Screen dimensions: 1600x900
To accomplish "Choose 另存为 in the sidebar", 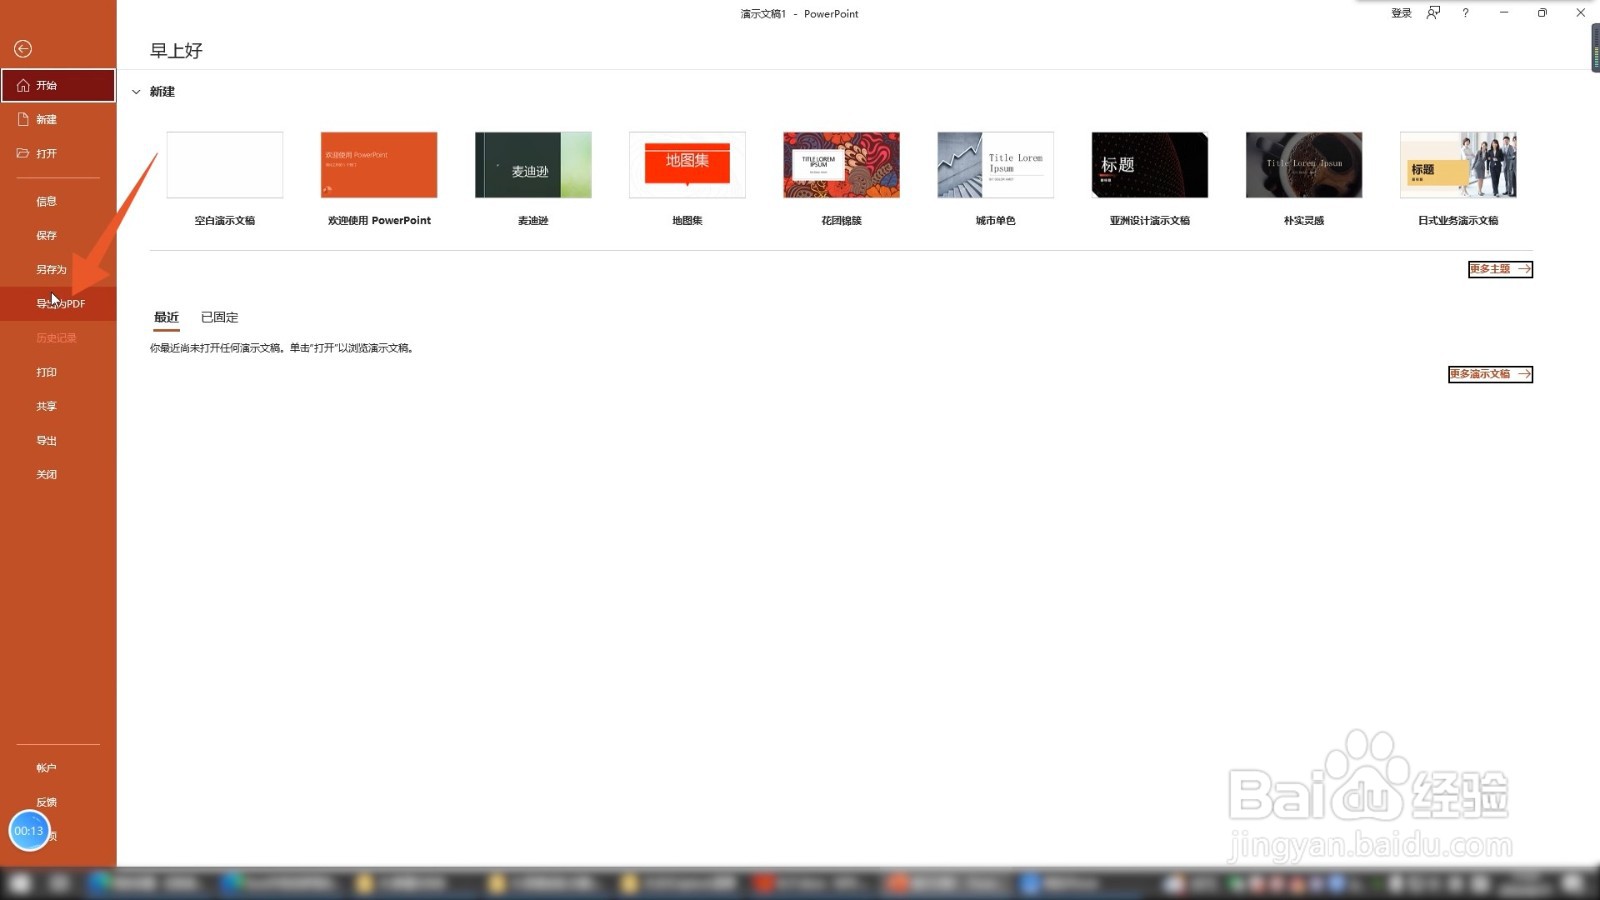I will click(58, 269).
